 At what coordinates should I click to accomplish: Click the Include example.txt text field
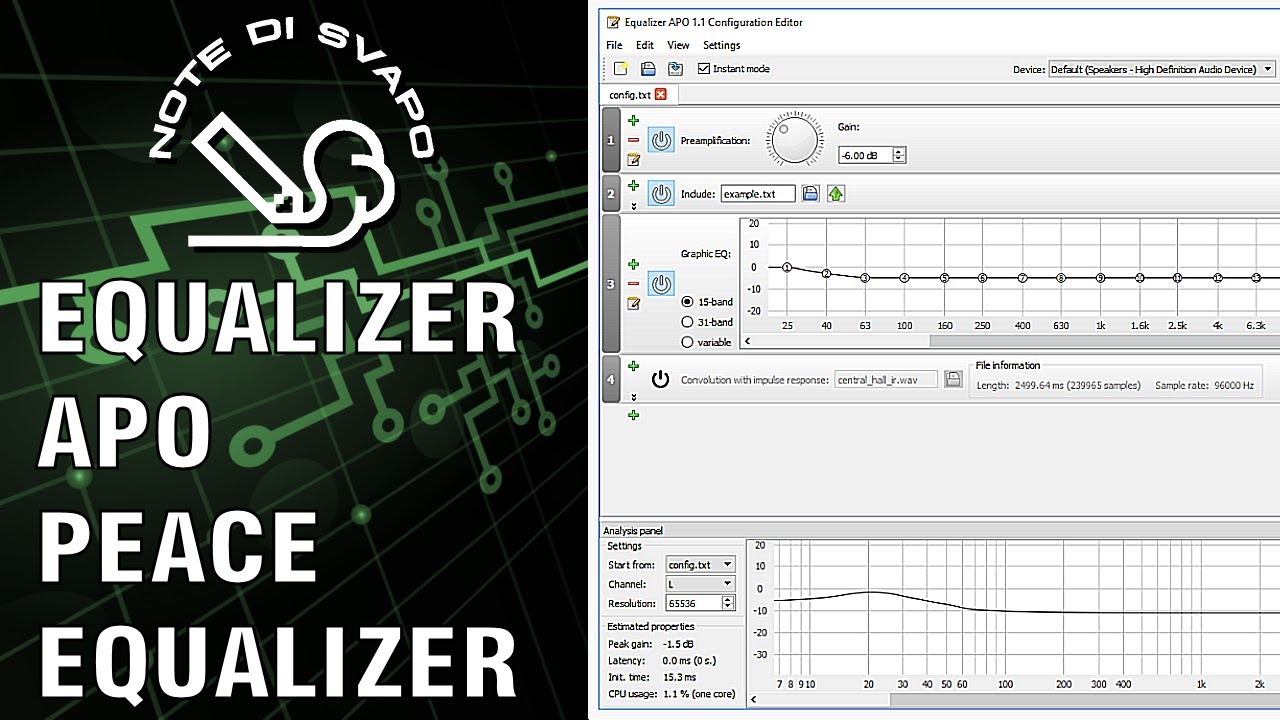(758, 193)
